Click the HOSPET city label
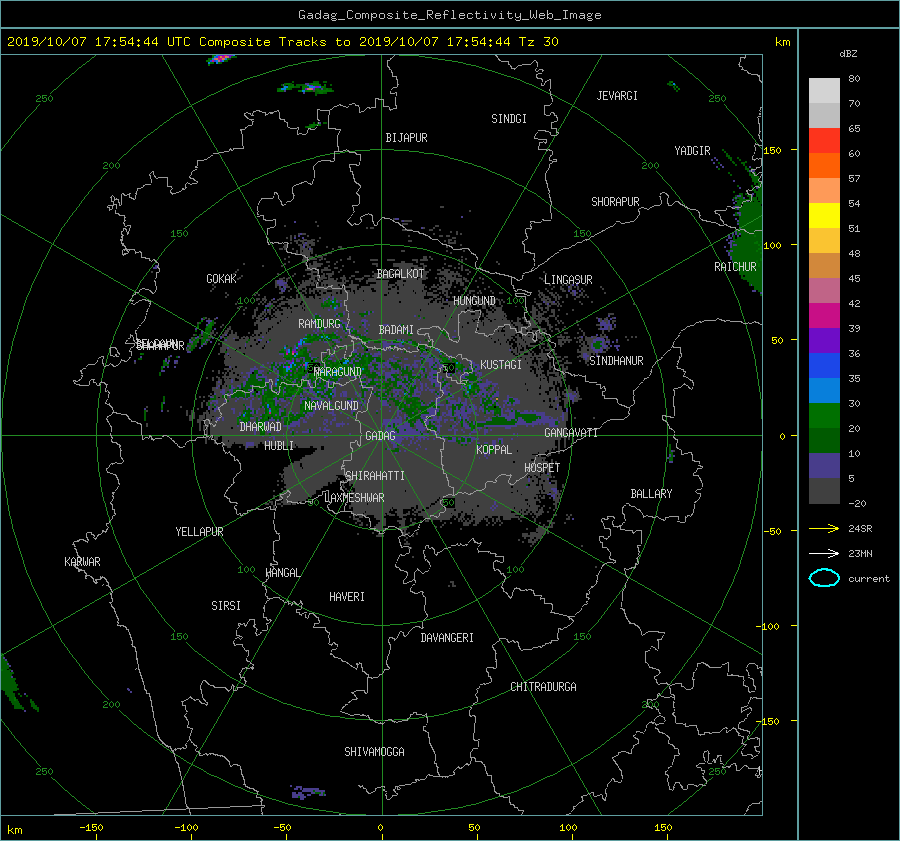The image size is (900, 841). (542, 468)
